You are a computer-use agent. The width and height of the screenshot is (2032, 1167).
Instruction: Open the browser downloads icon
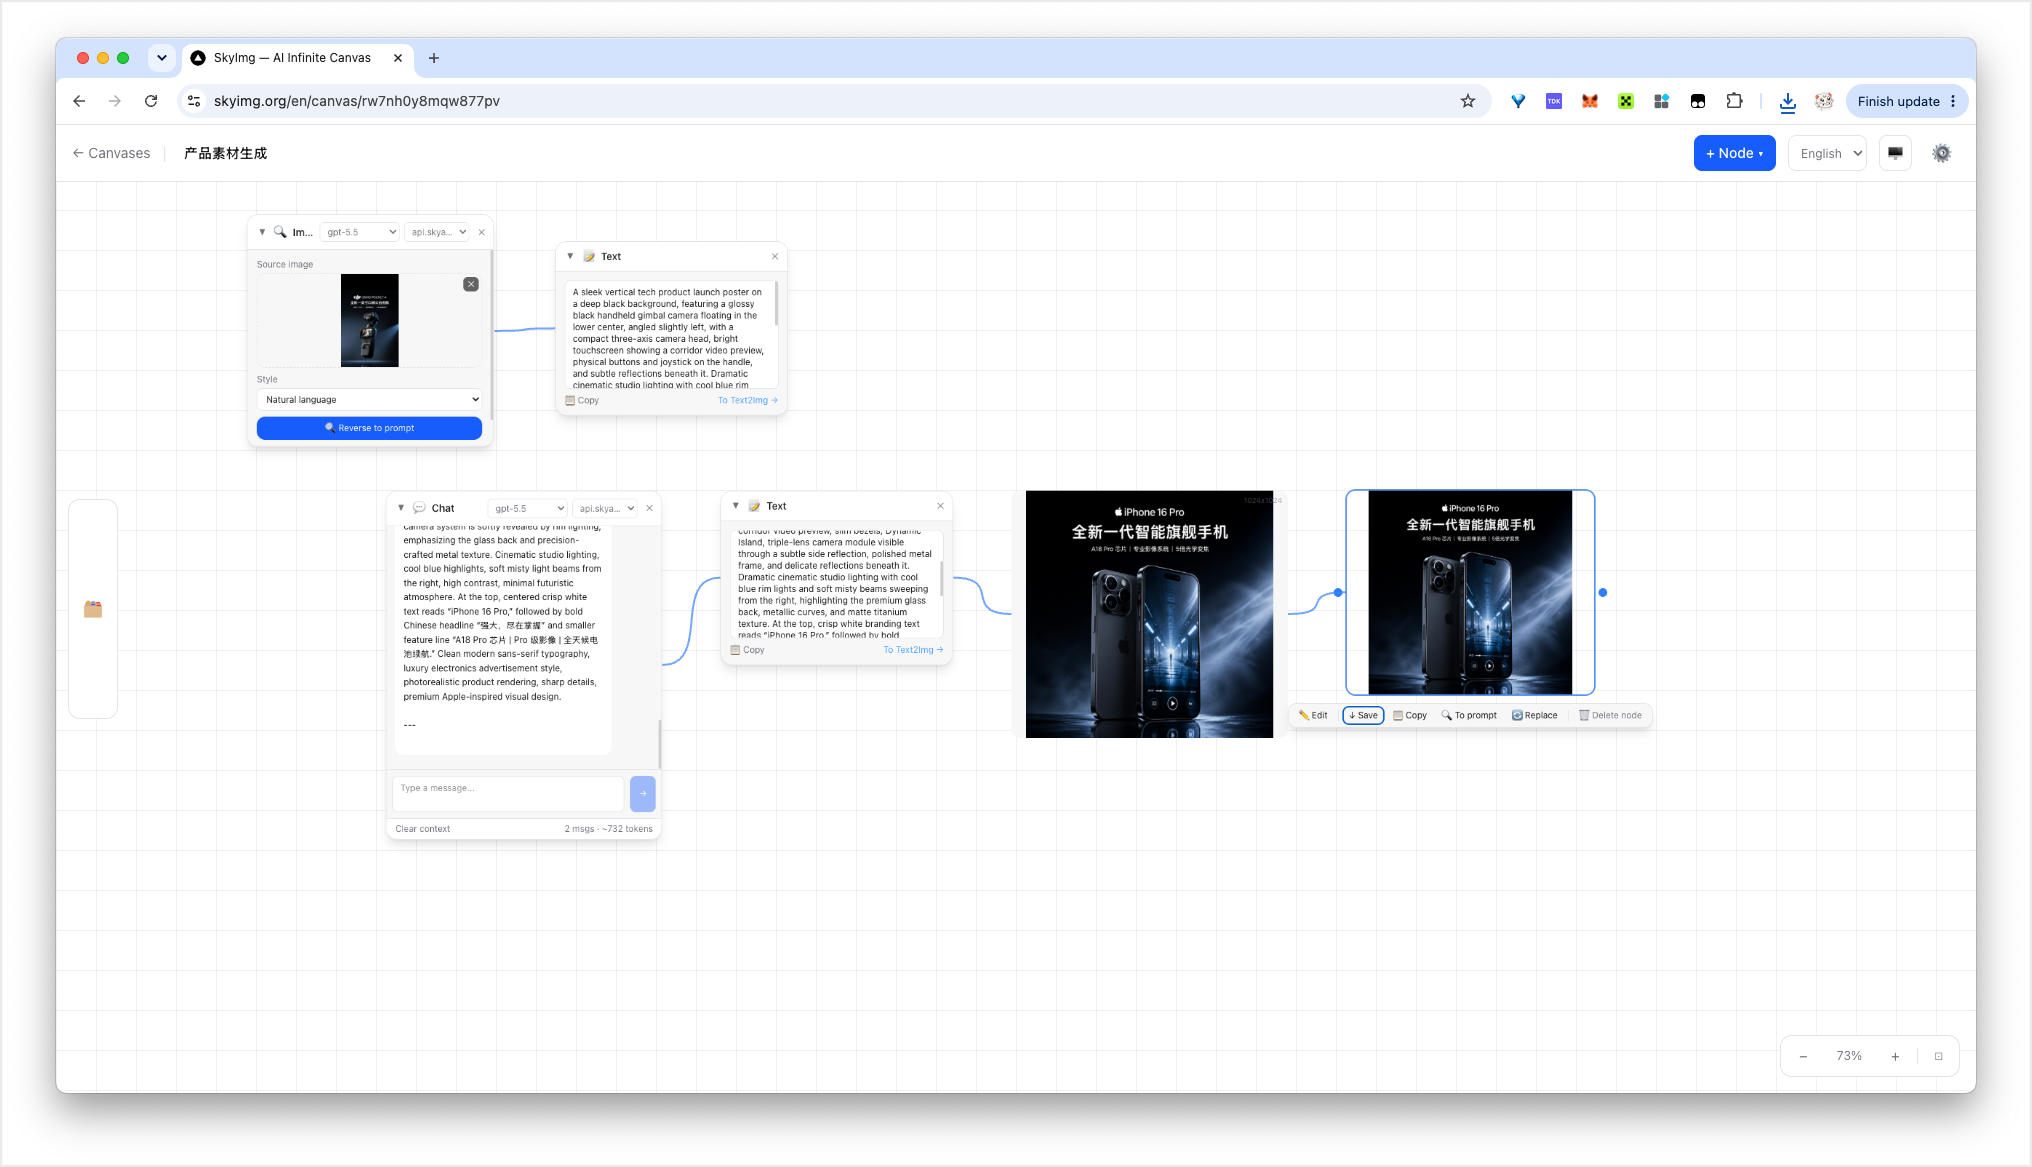coord(1788,101)
